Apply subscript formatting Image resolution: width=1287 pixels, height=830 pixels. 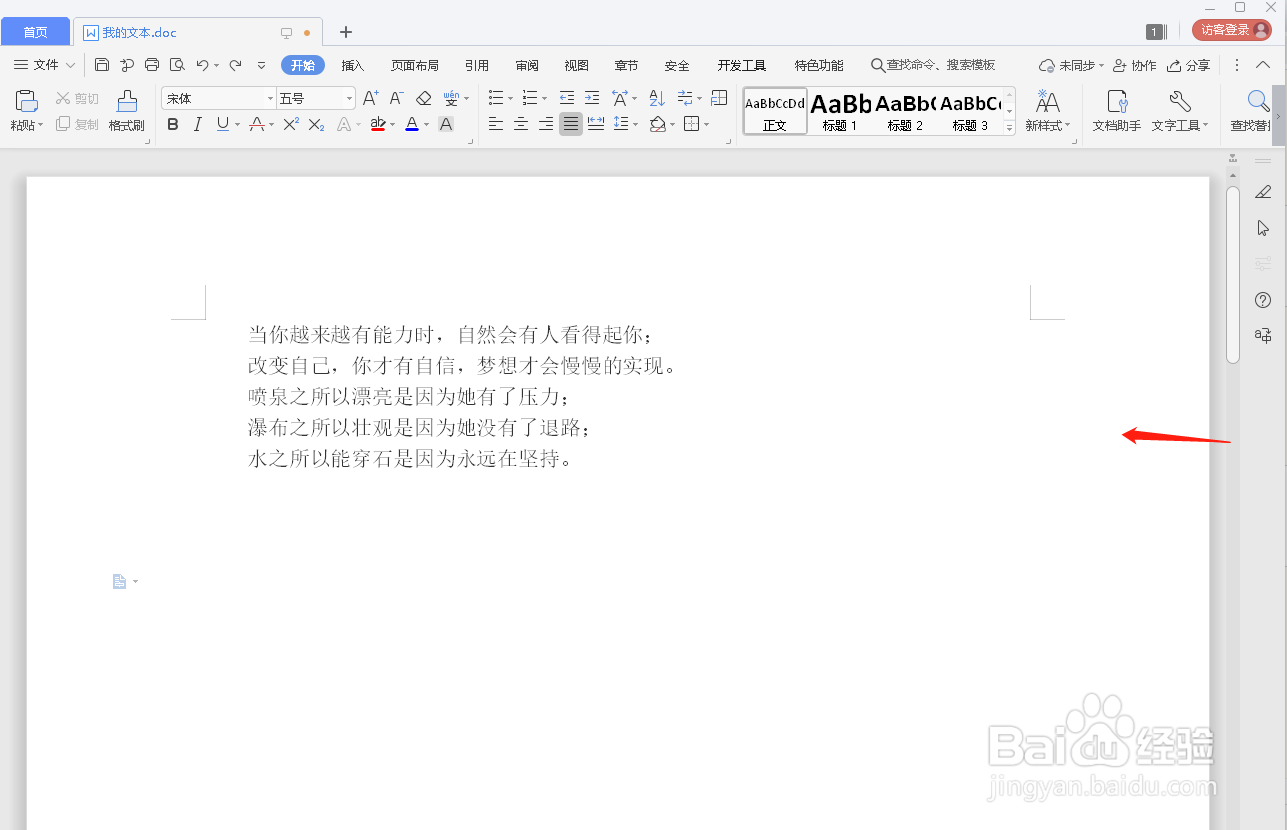point(316,124)
